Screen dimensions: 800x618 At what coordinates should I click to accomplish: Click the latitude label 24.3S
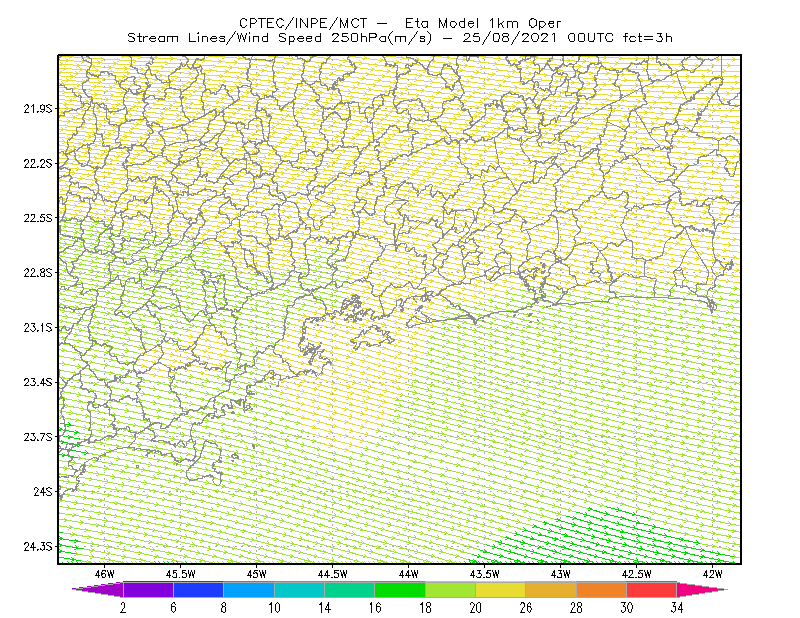coord(38,547)
